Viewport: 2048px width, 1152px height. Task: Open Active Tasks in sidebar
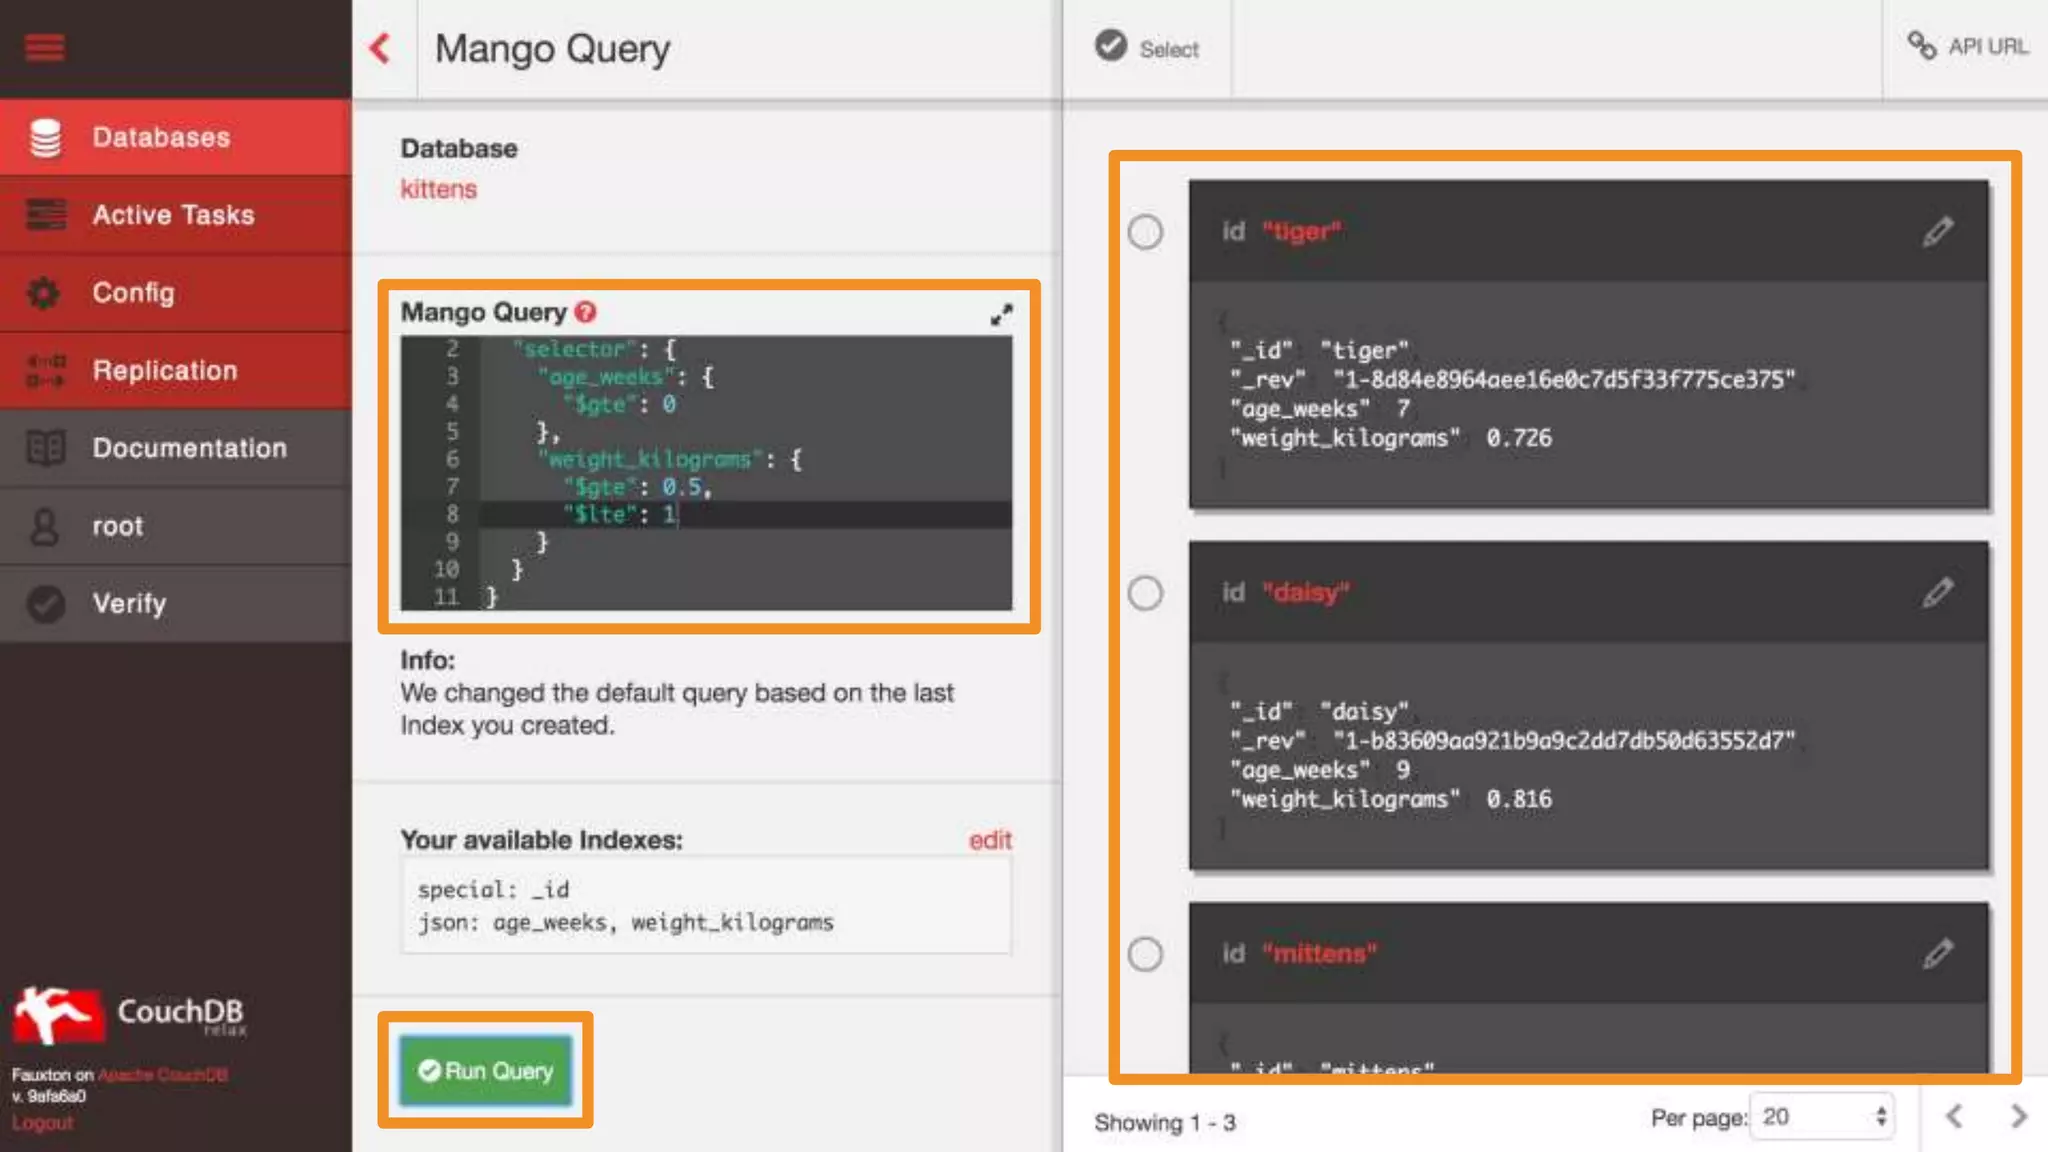click(x=173, y=215)
